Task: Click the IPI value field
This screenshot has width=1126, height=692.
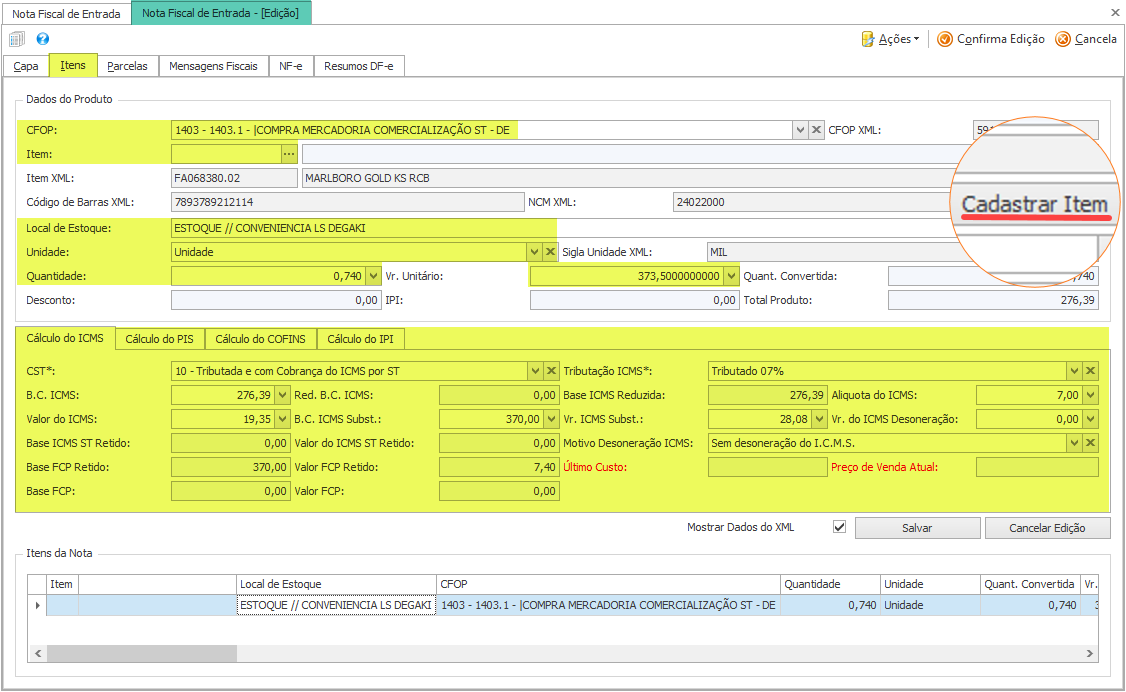Action: pyautogui.click(x=635, y=300)
